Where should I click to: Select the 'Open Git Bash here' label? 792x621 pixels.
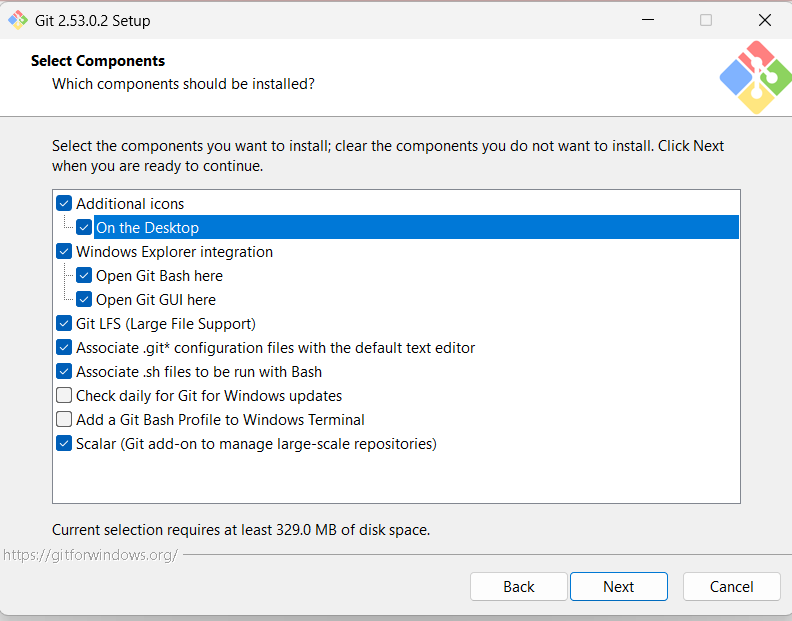(159, 276)
